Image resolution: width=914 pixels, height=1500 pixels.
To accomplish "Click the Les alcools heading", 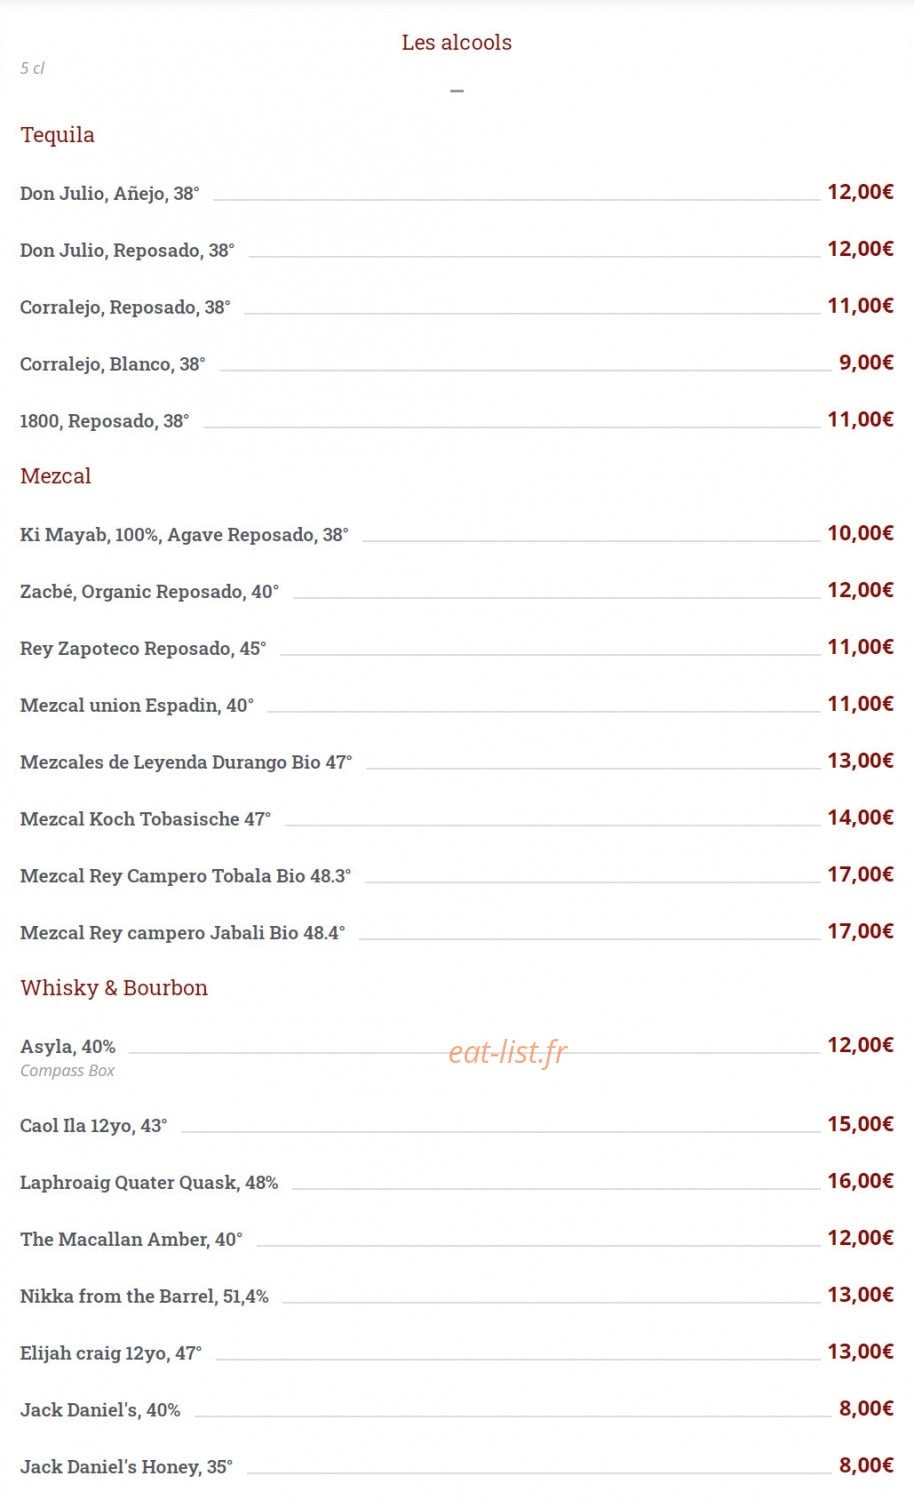I will click(456, 42).
